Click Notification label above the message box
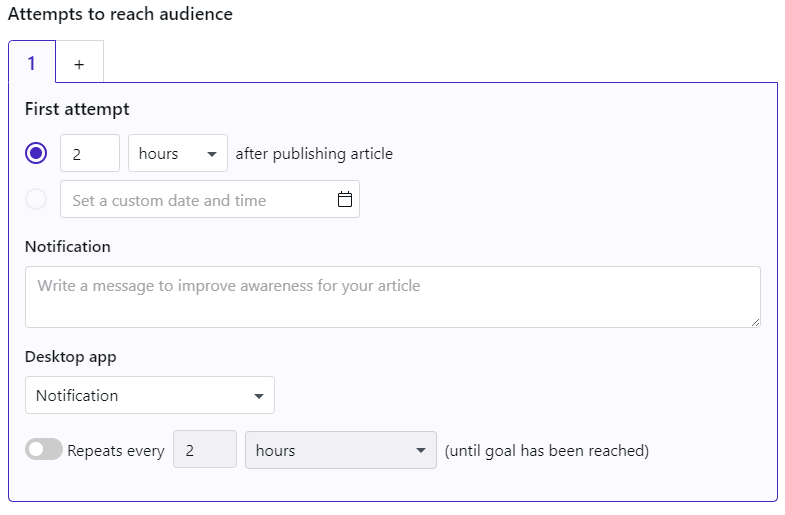785x515 pixels. pos(68,247)
